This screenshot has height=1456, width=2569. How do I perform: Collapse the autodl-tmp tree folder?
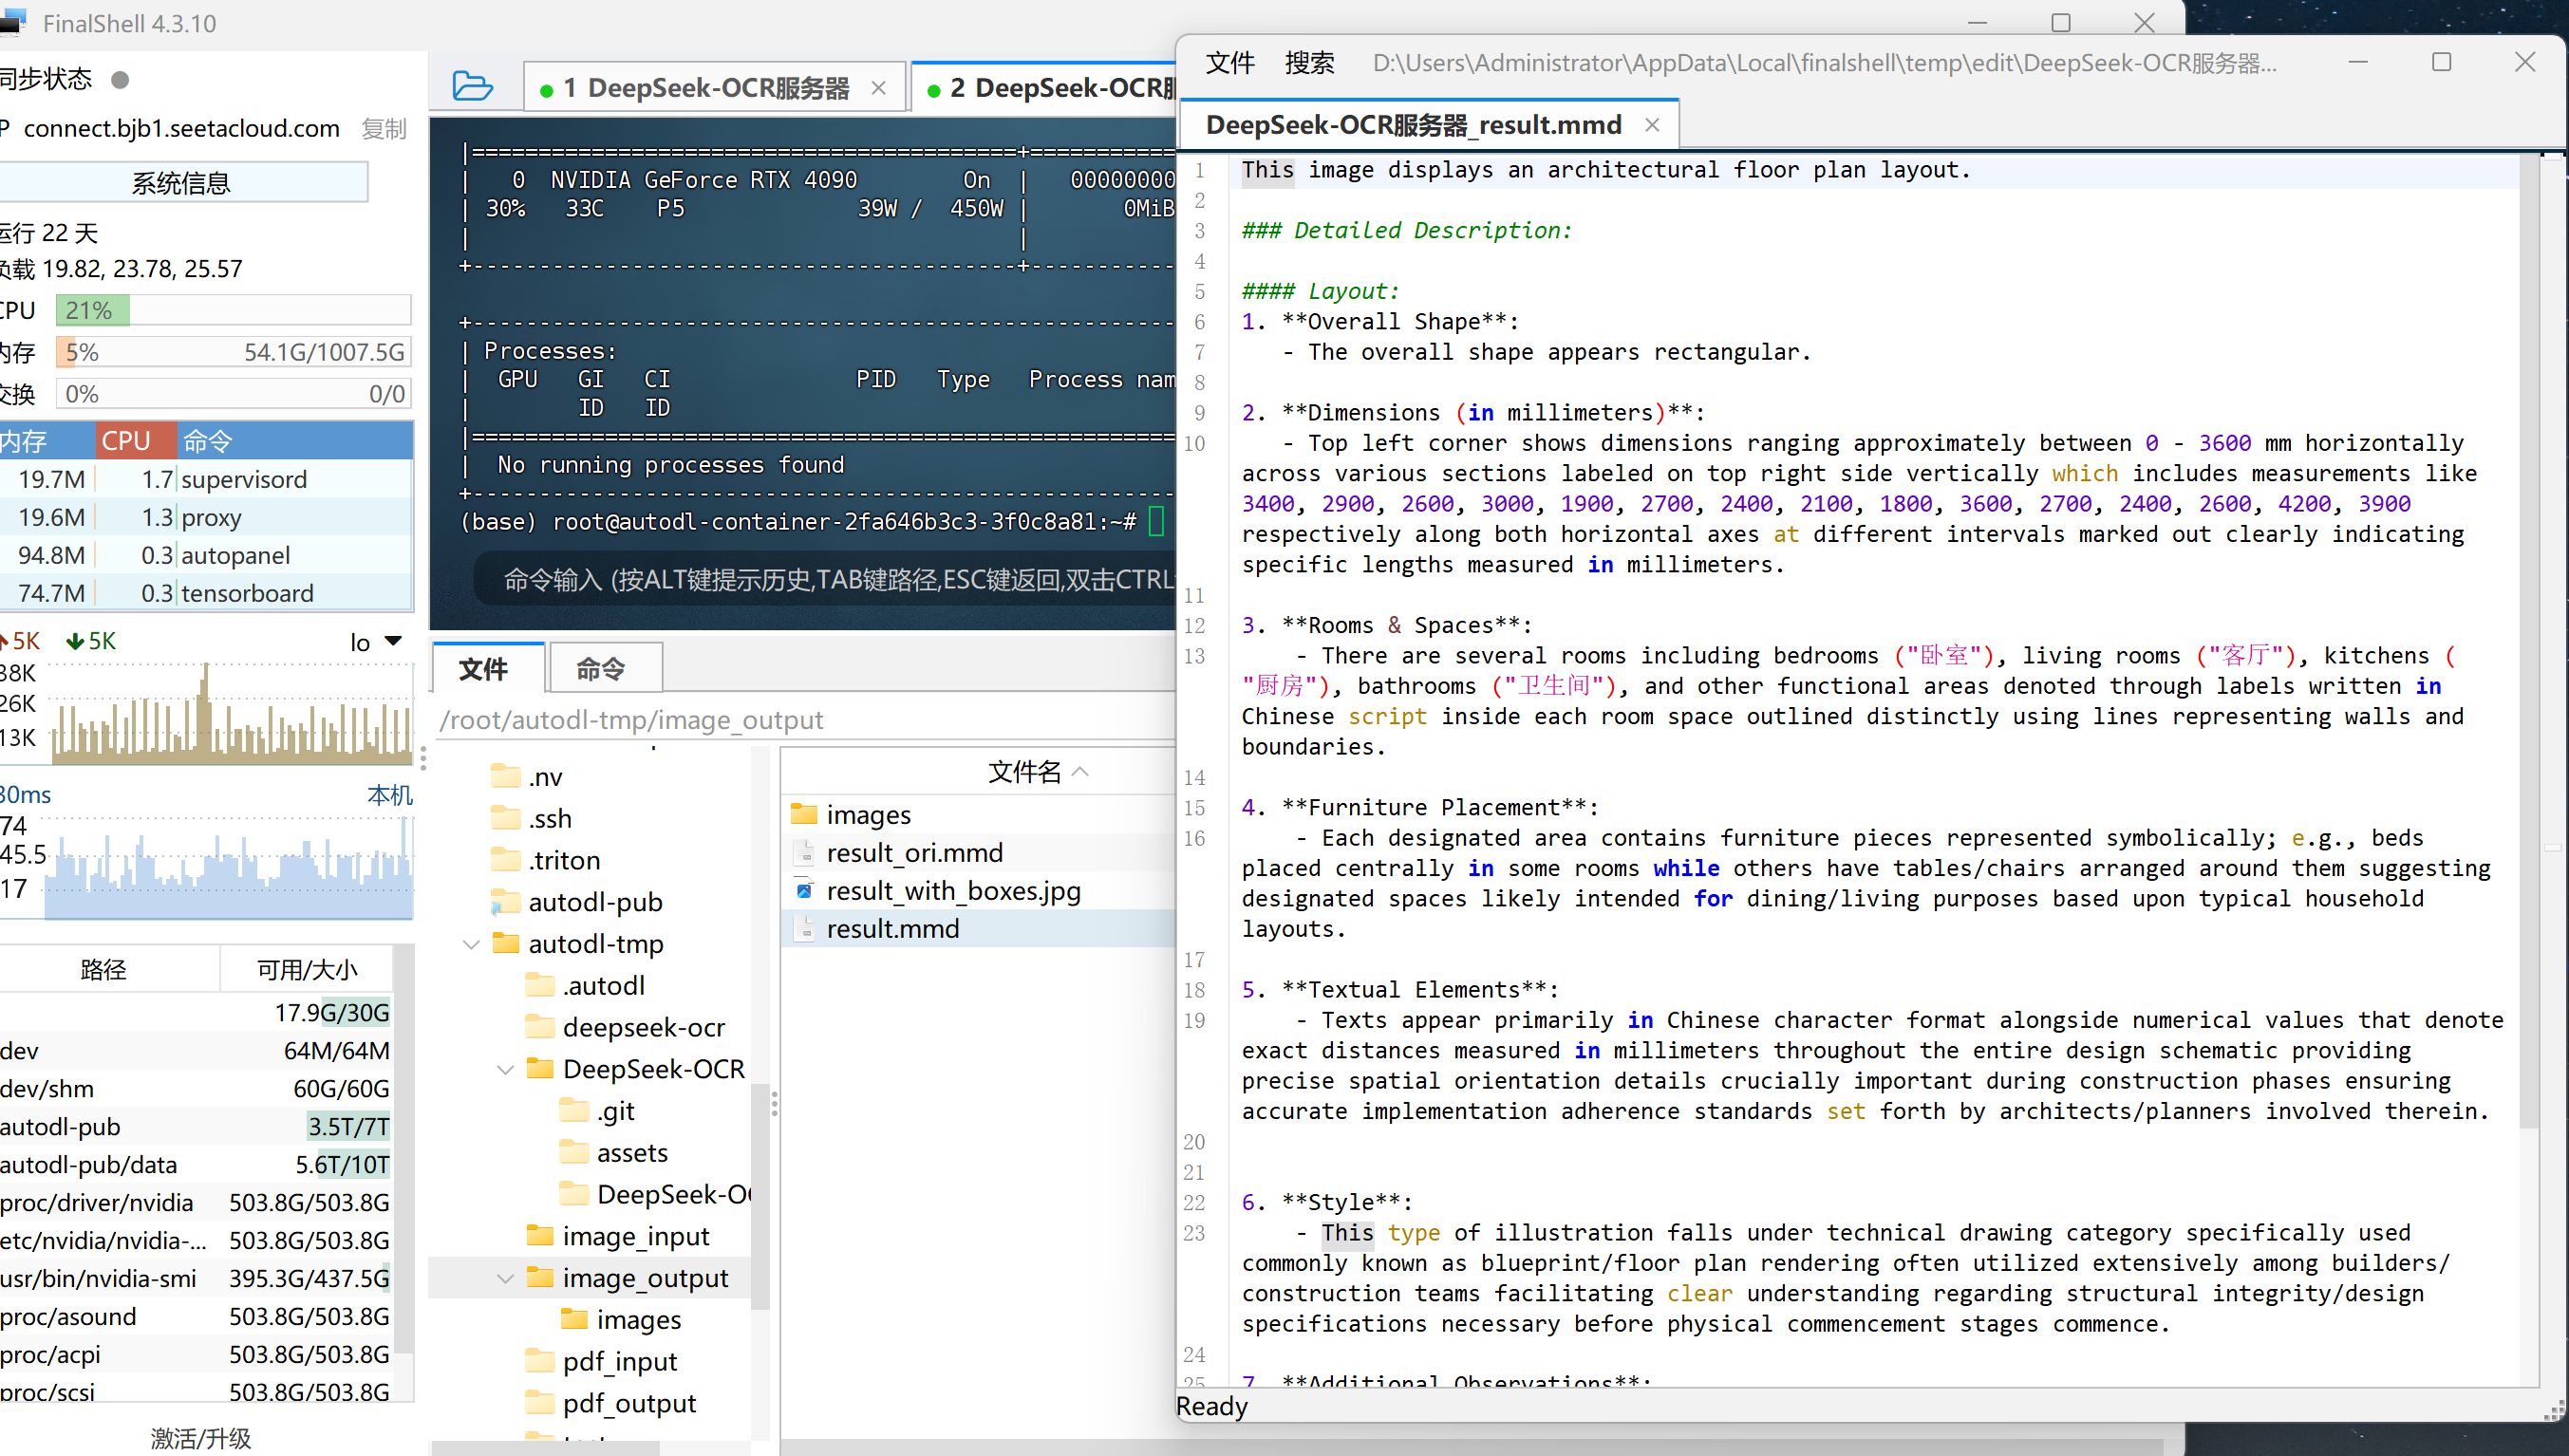click(x=471, y=944)
